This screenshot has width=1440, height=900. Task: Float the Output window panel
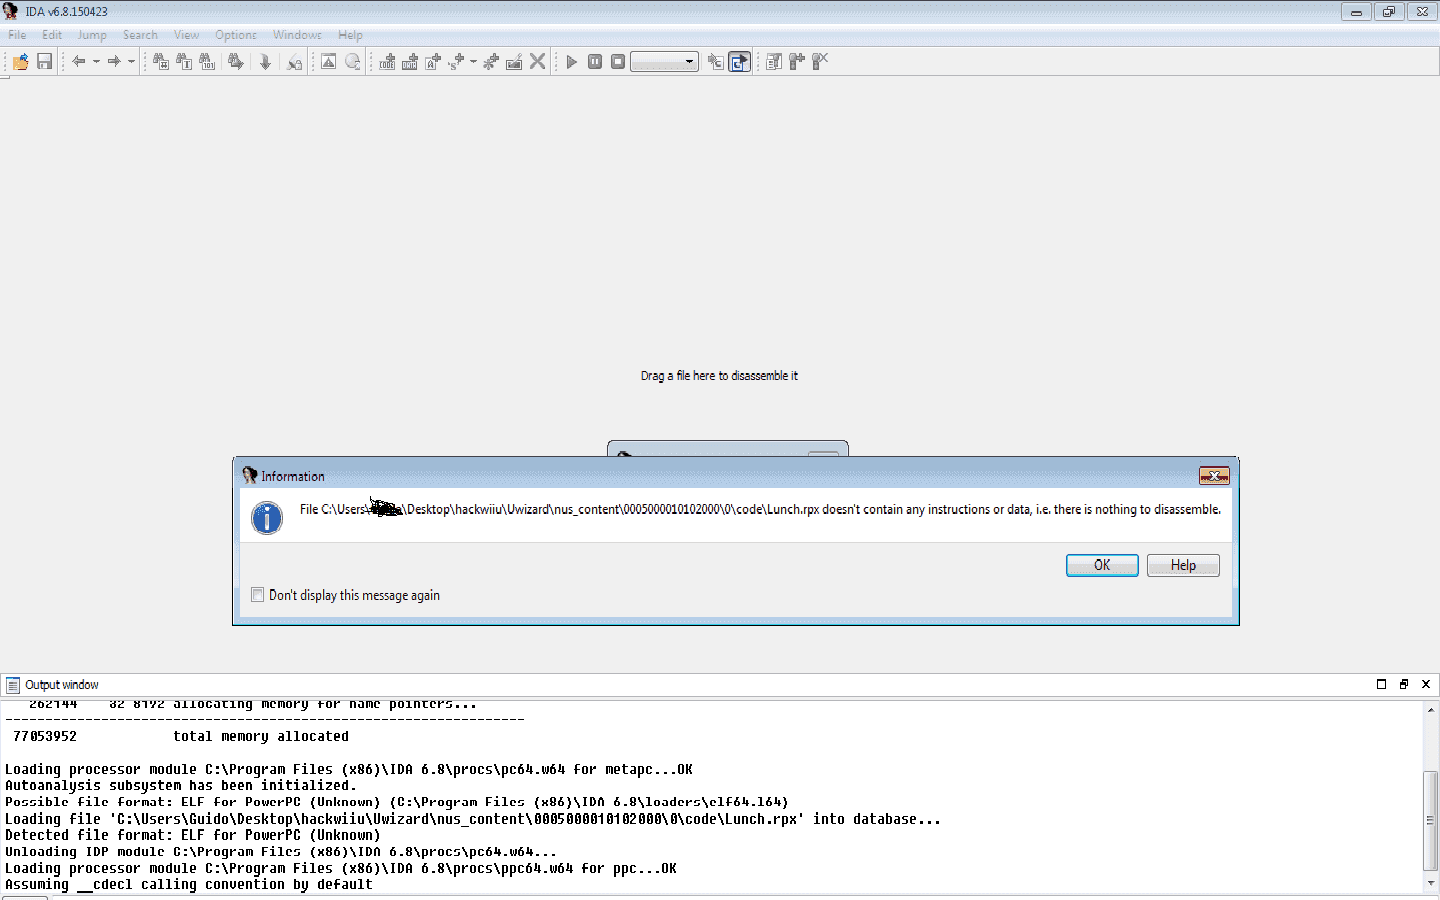point(1404,684)
